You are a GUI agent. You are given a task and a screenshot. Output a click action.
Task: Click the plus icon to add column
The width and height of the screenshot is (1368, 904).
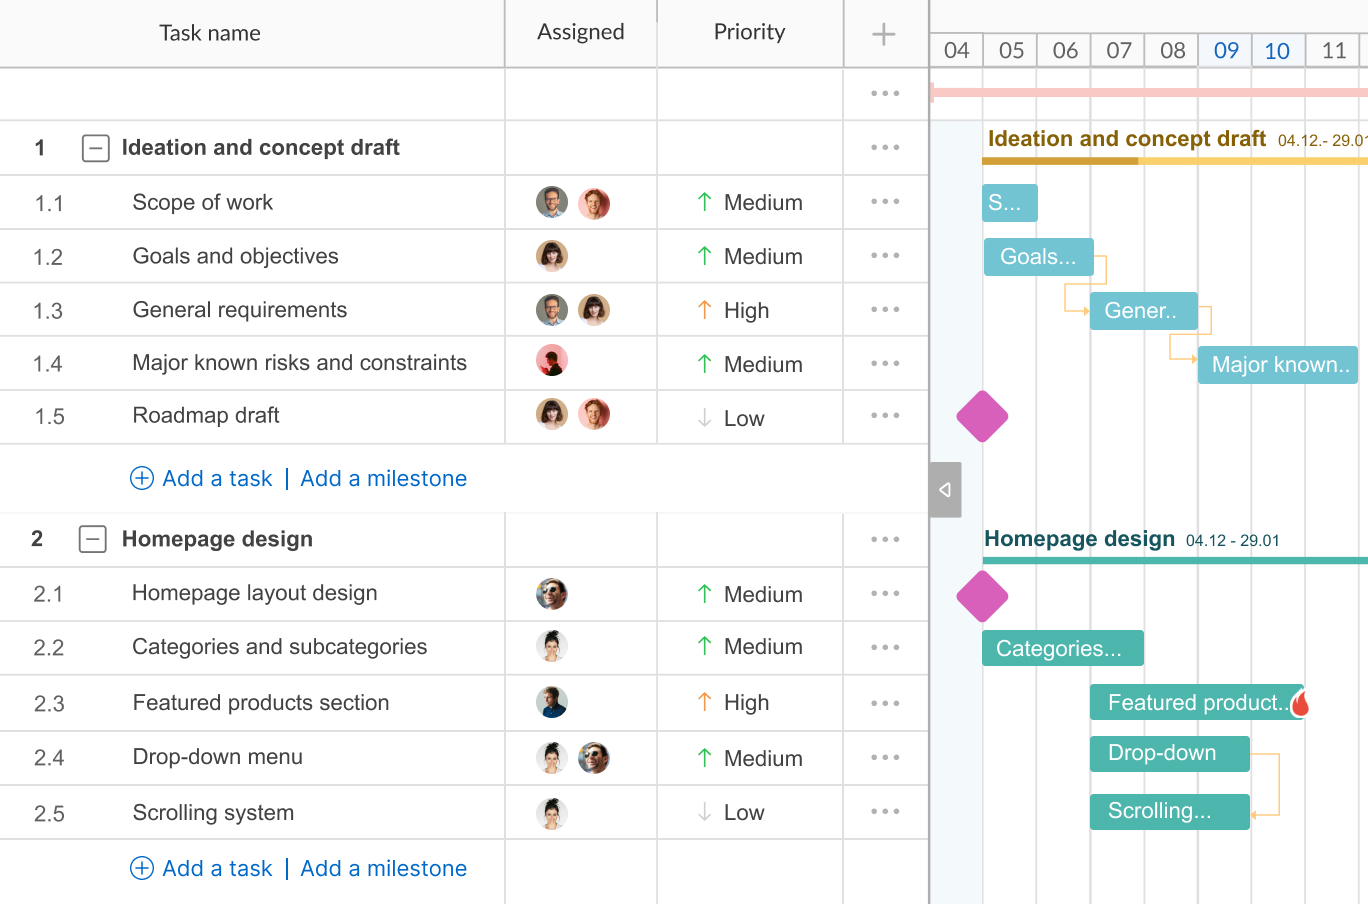(x=883, y=35)
